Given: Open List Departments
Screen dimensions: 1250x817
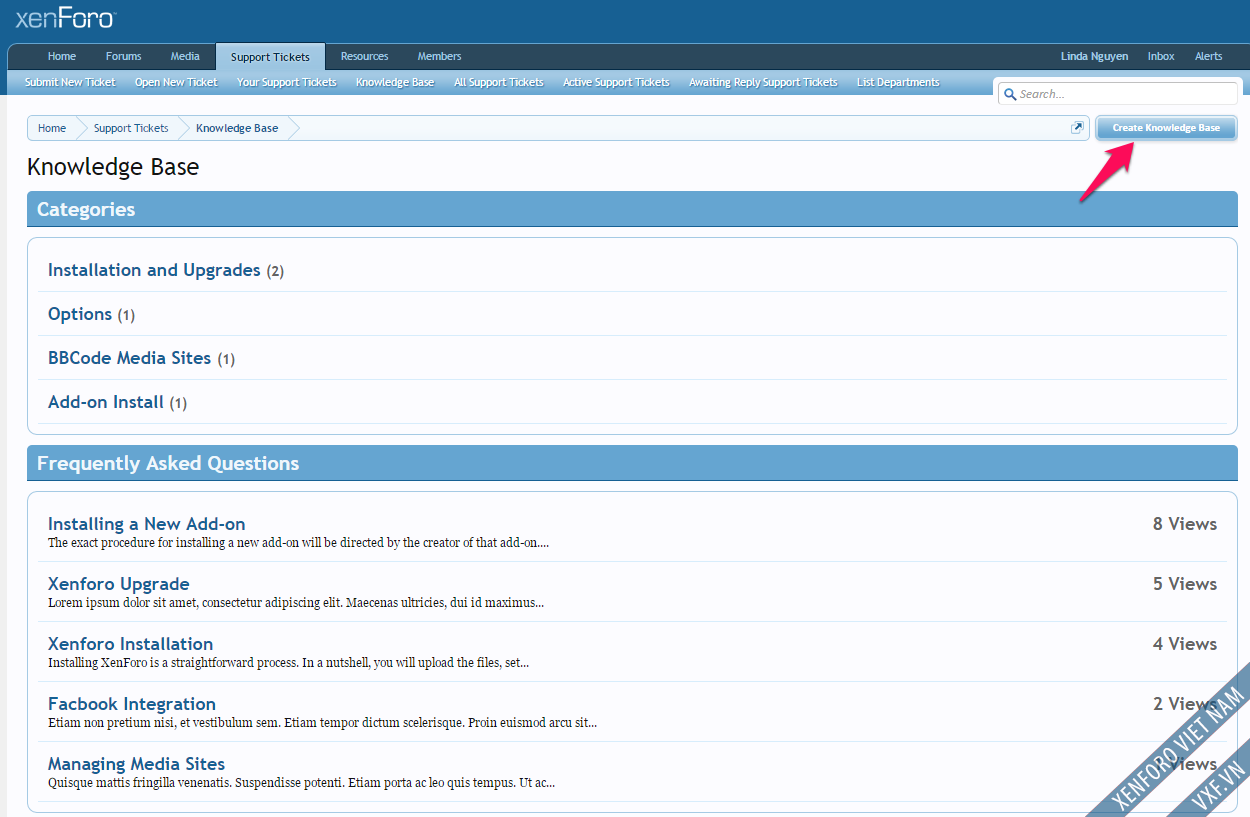Looking at the screenshot, I should point(897,81).
